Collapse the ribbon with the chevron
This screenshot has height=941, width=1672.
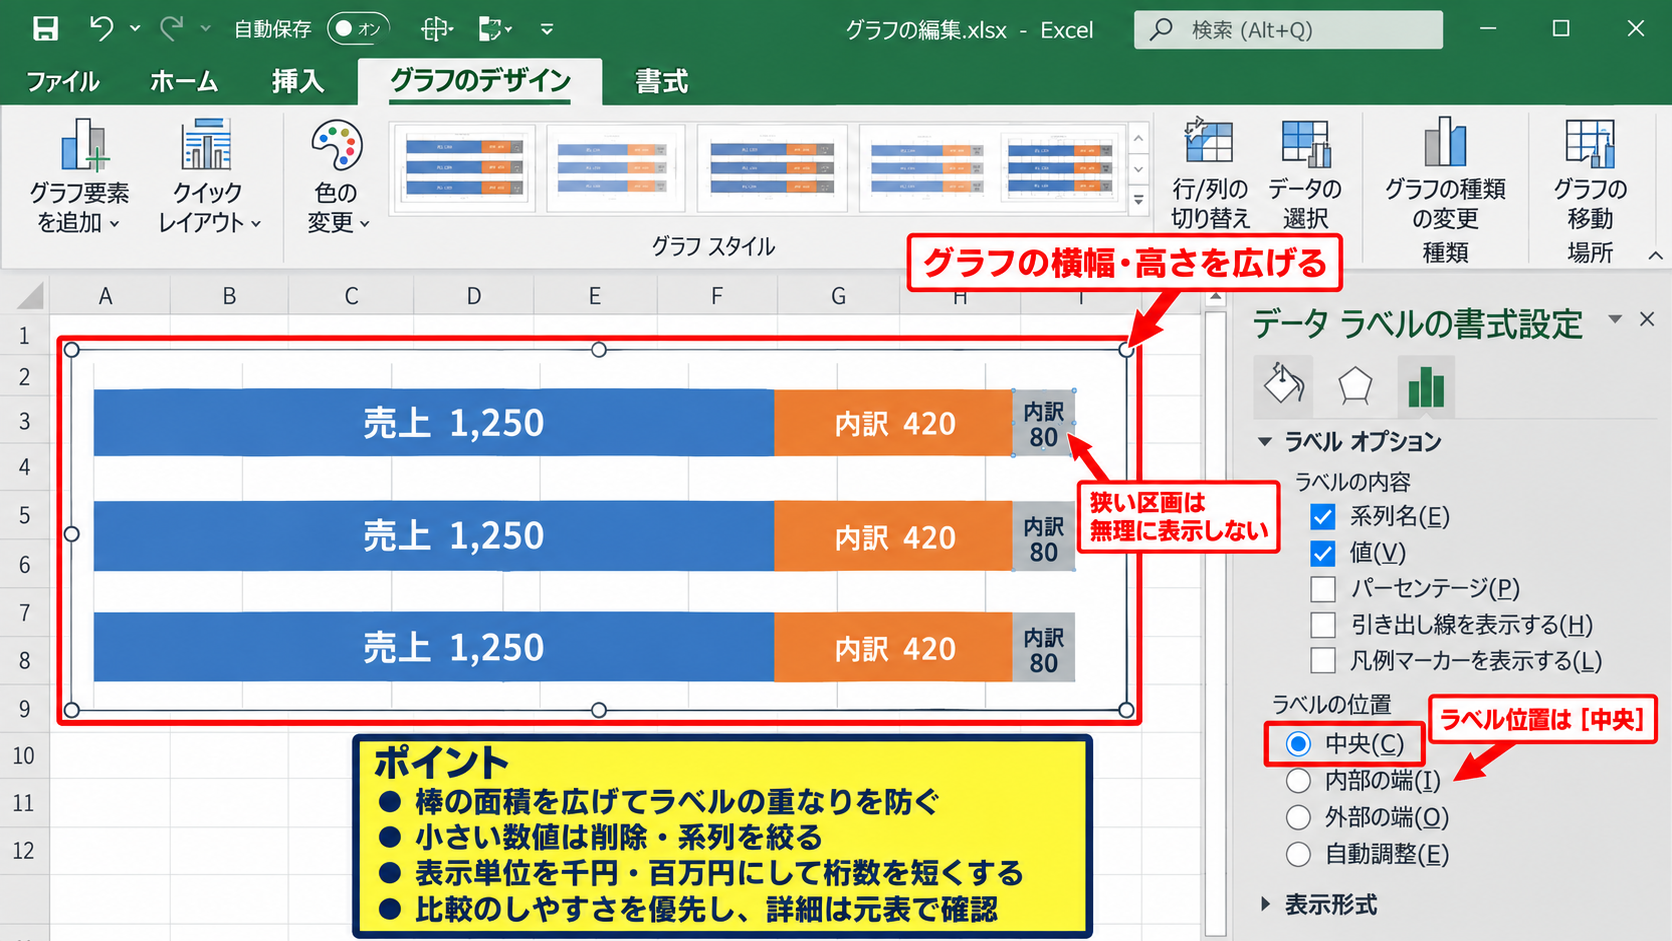(x=1655, y=256)
